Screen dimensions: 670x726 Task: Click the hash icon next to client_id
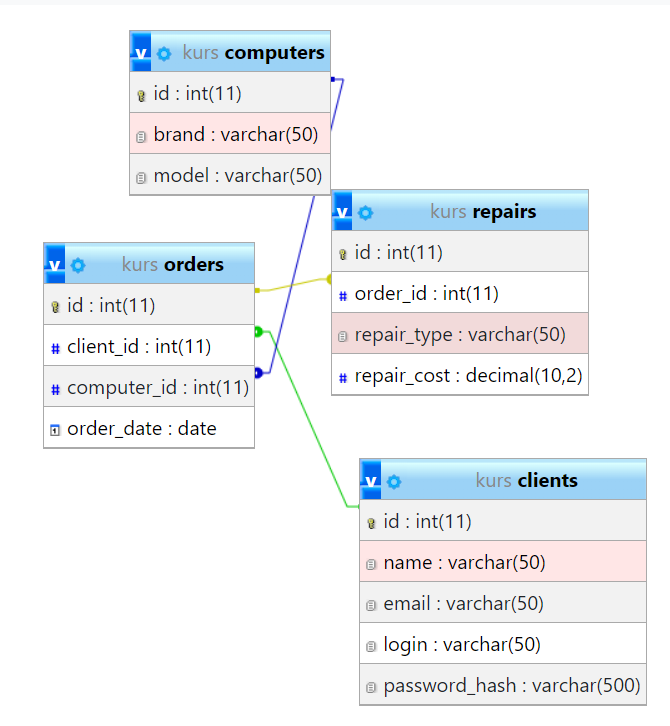pyautogui.click(x=56, y=348)
